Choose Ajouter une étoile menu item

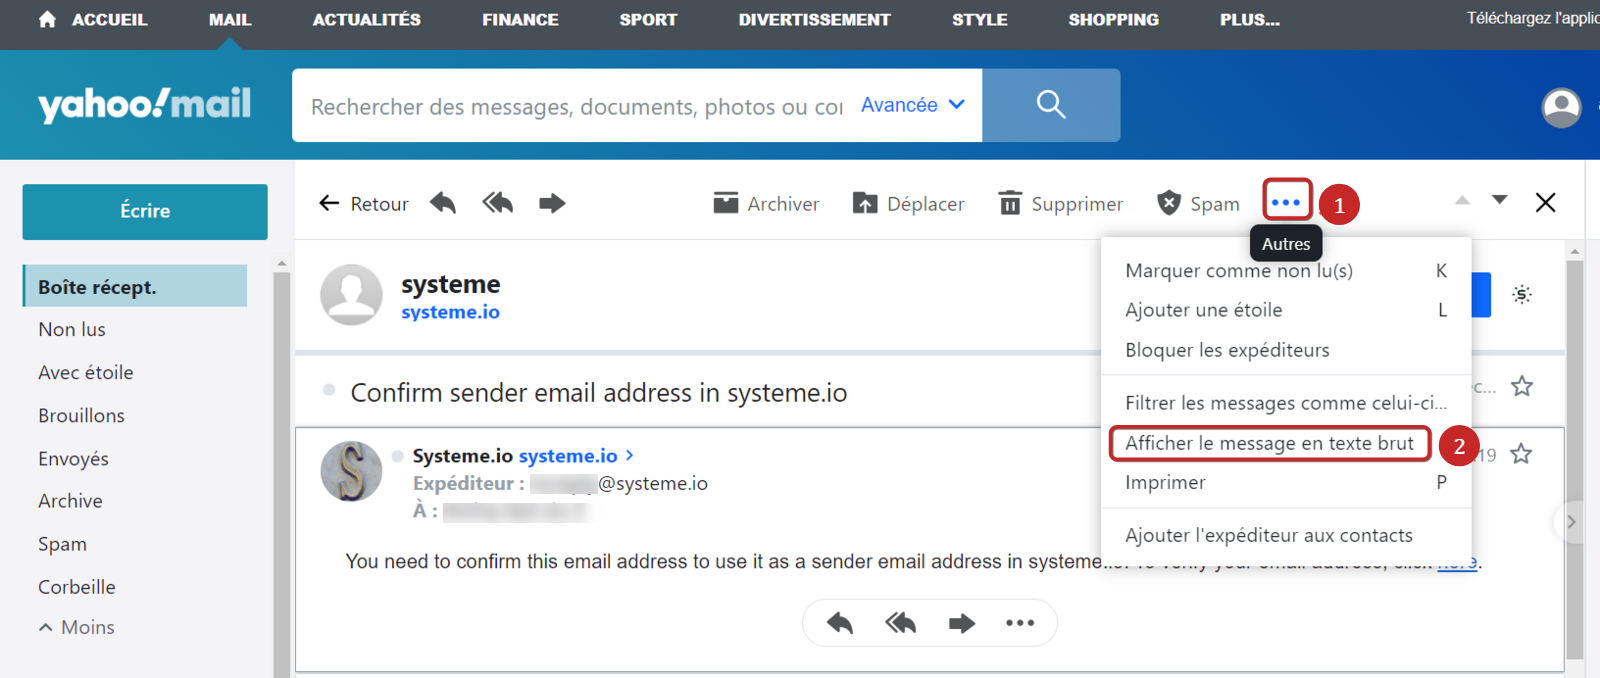(1286, 310)
